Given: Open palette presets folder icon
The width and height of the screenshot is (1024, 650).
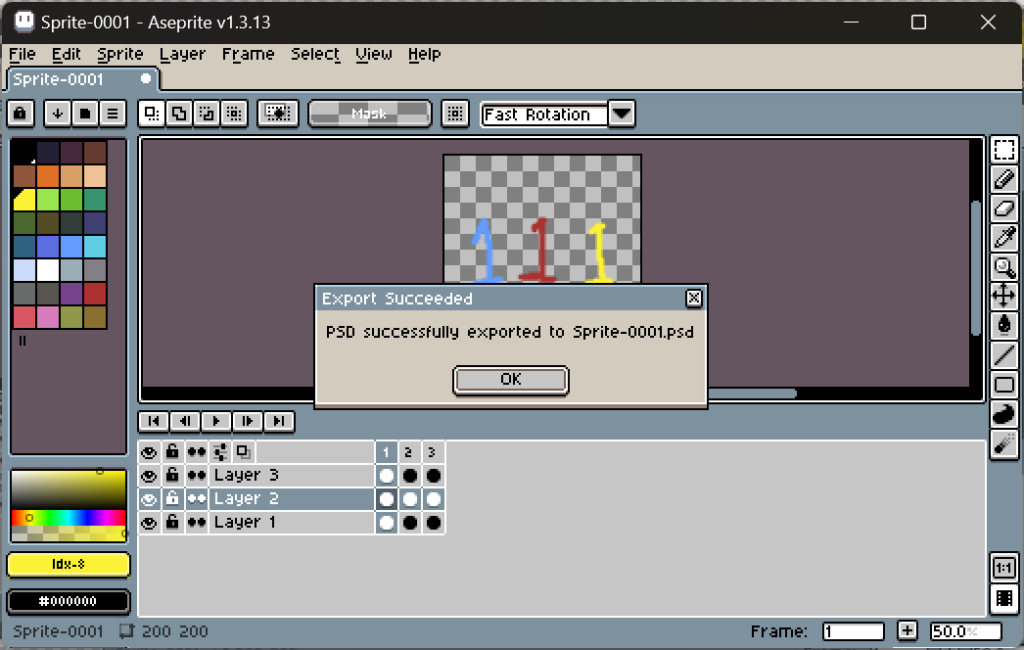Looking at the screenshot, I should [85, 114].
